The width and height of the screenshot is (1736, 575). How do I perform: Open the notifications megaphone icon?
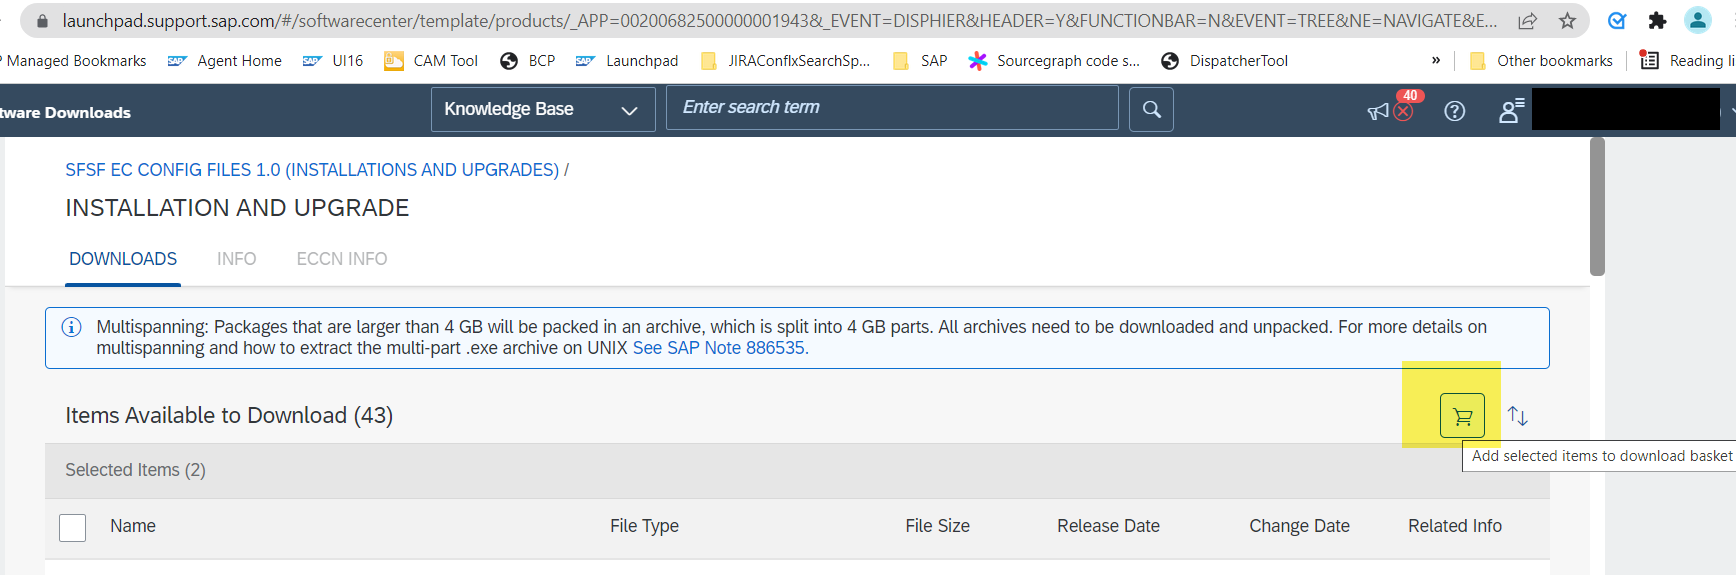1379,111
